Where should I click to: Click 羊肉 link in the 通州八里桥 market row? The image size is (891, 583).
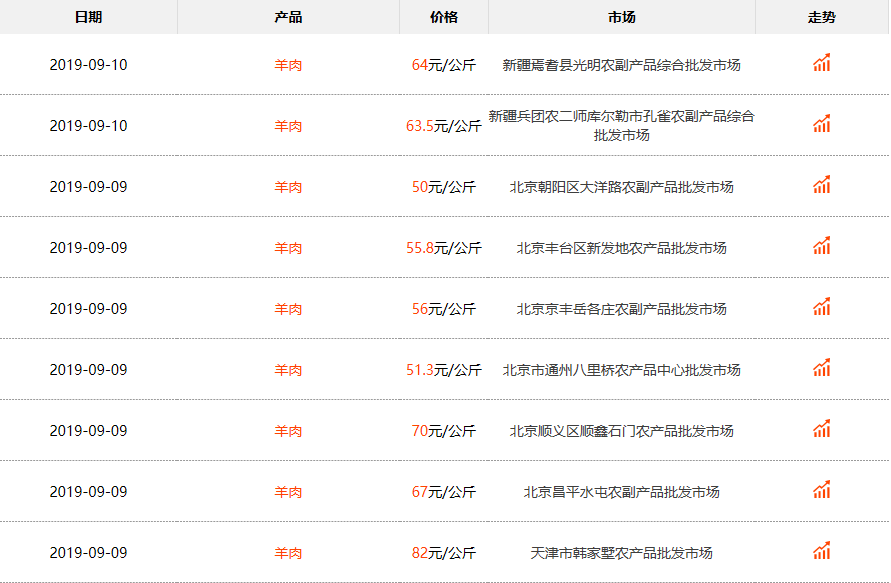point(288,370)
